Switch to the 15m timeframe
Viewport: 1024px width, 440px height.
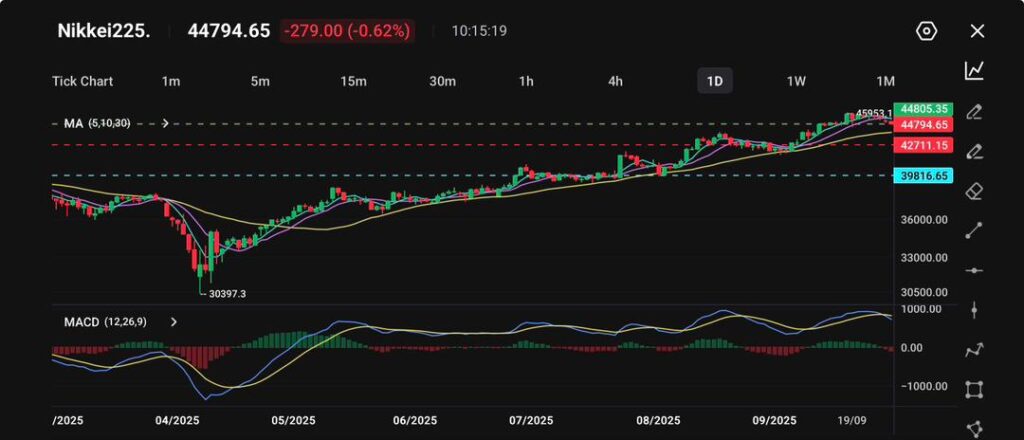(x=352, y=81)
